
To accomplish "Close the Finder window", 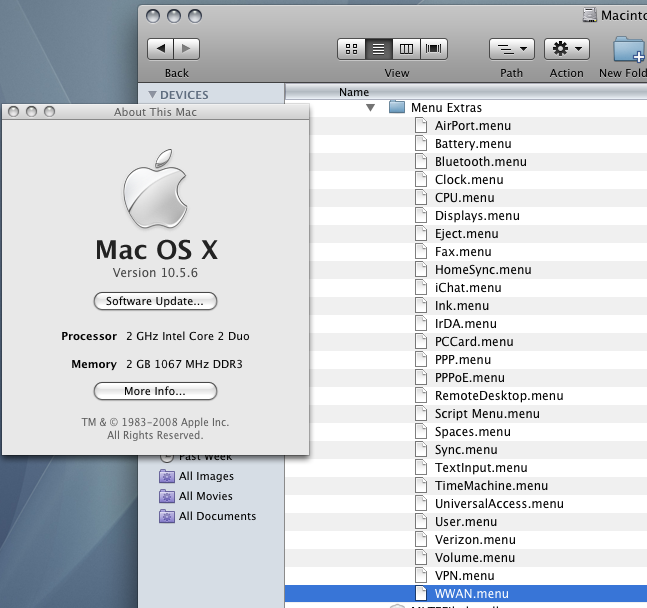I will click(153, 16).
